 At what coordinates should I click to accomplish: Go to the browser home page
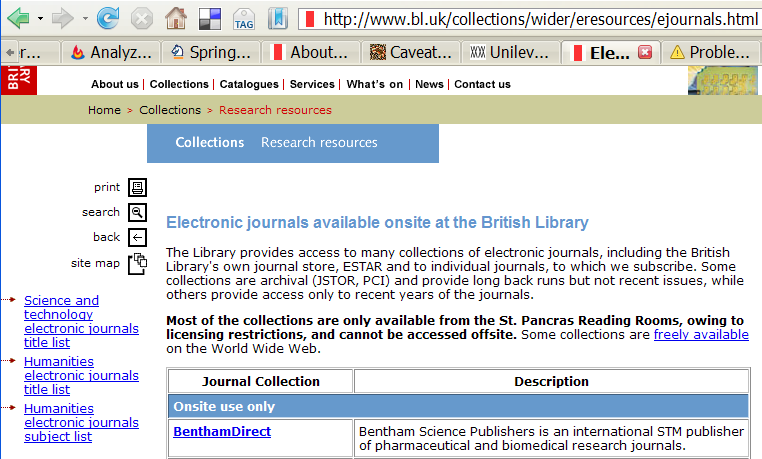point(176,18)
